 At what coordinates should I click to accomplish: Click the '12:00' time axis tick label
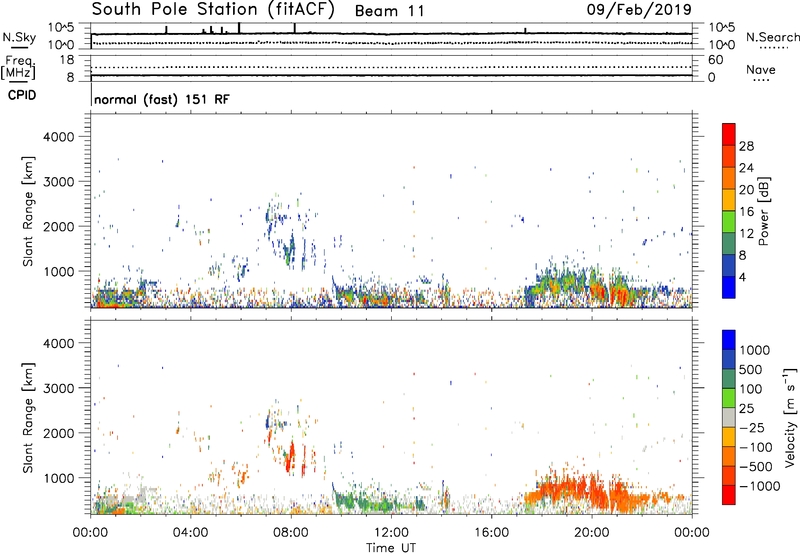[391, 533]
